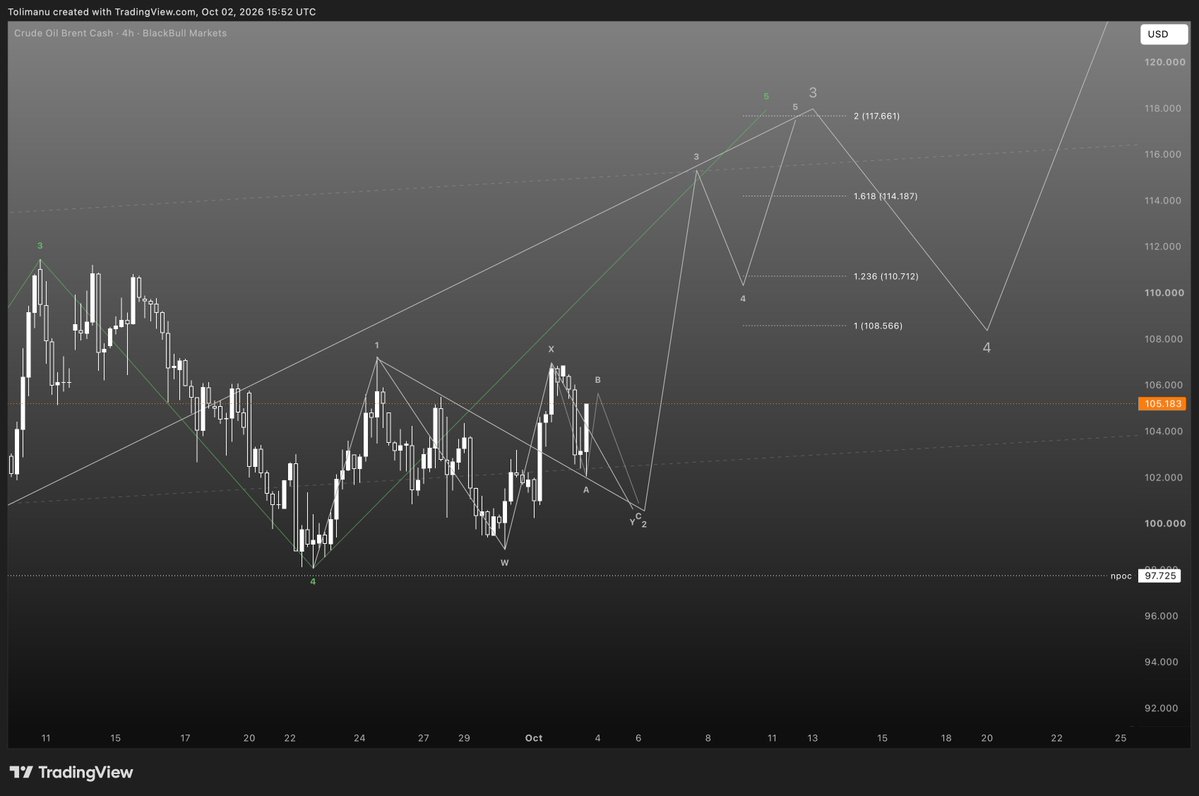This screenshot has height=796, width=1199.
Task: Select the green 5 wave label
Action: 766,97
